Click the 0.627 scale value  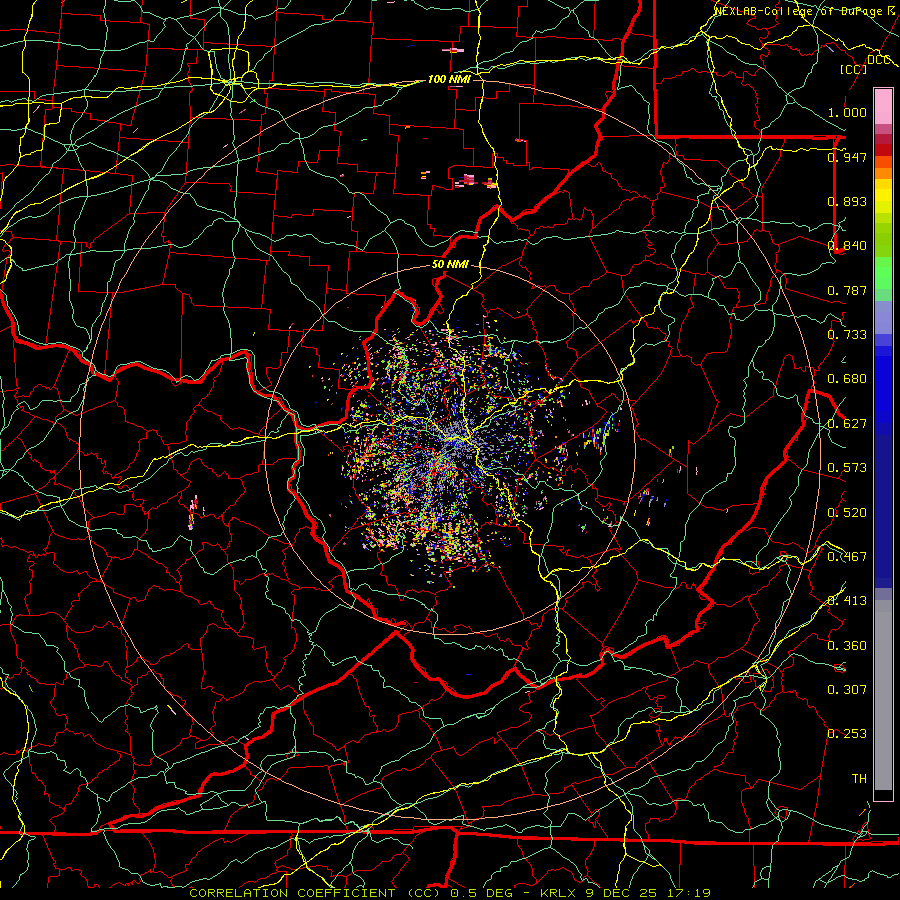point(847,424)
